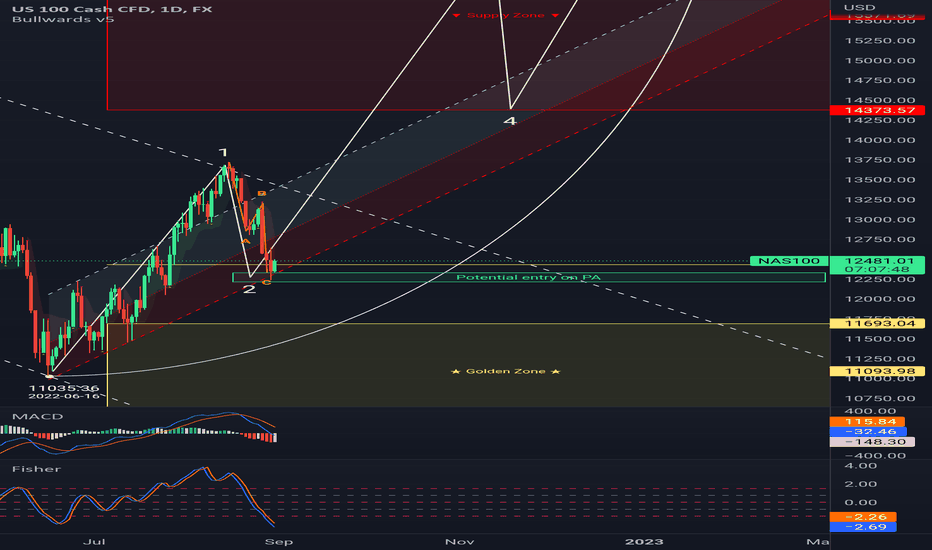The height and width of the screenshot is (550, 932).
Task: Click the Fisher indicator title
Action: [36, 469]
